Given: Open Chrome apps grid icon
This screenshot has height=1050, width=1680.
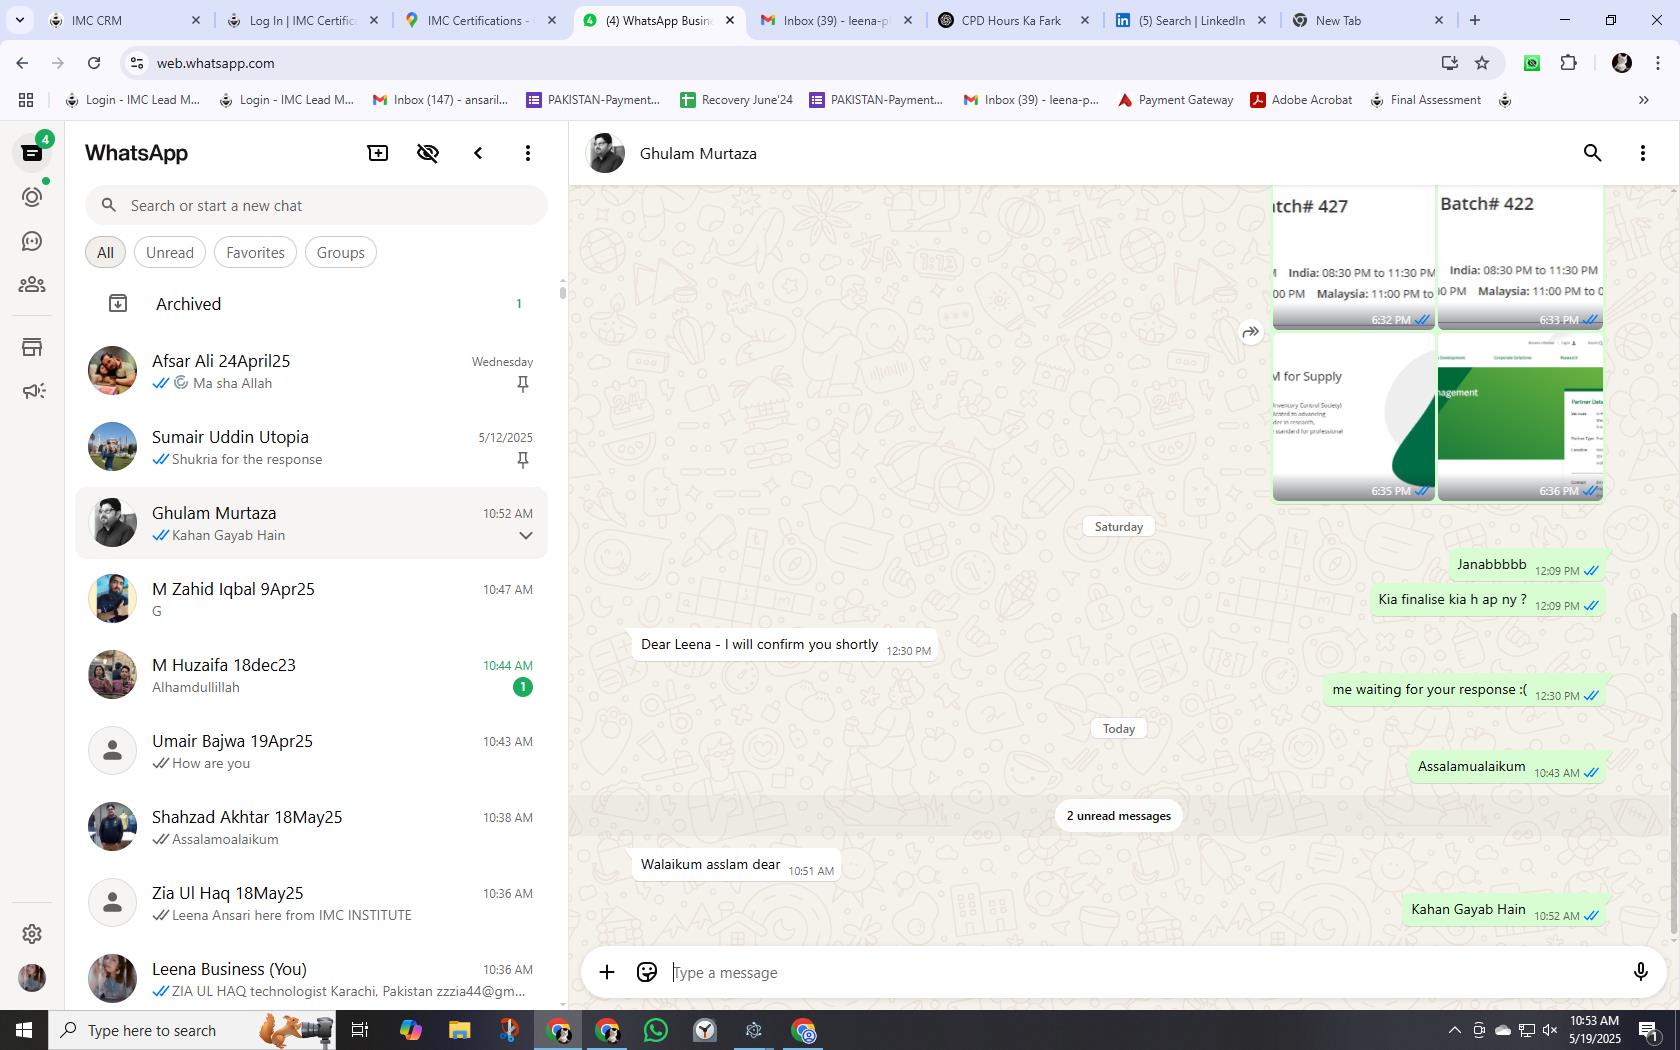Looking at the screenshot, I should pos(26,100).
